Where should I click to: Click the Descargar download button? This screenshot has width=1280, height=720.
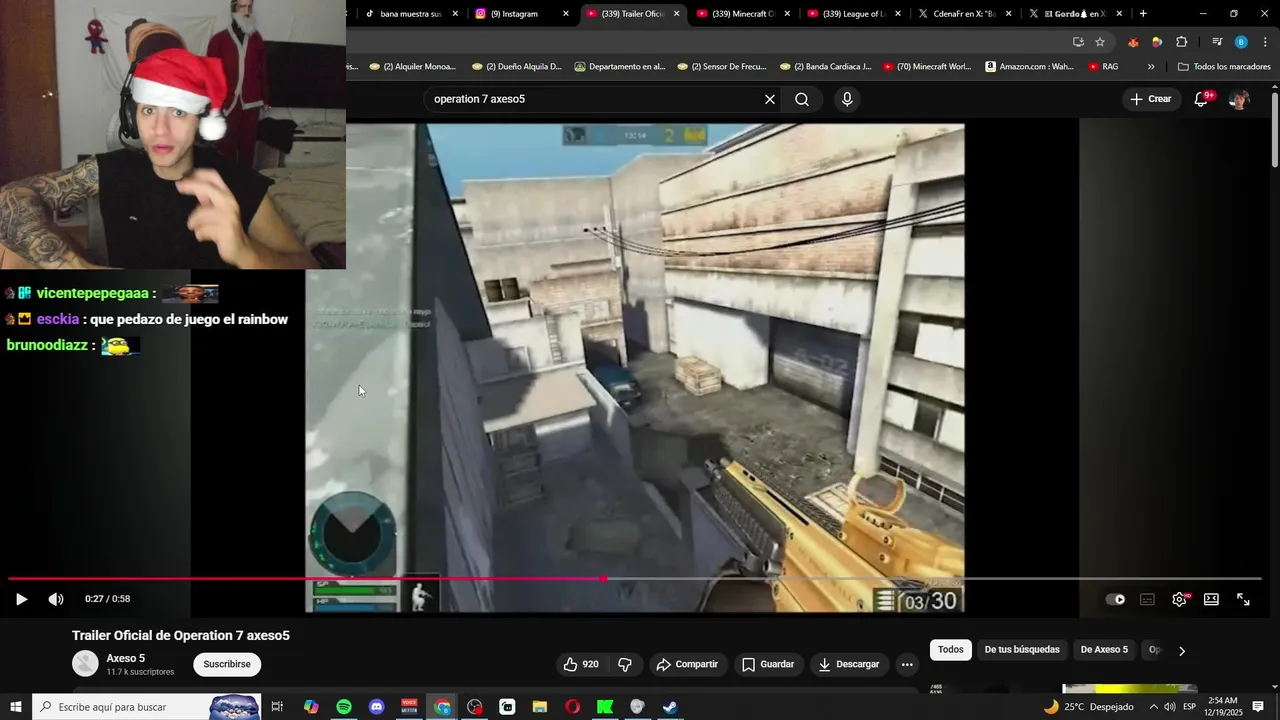(848, 664)
